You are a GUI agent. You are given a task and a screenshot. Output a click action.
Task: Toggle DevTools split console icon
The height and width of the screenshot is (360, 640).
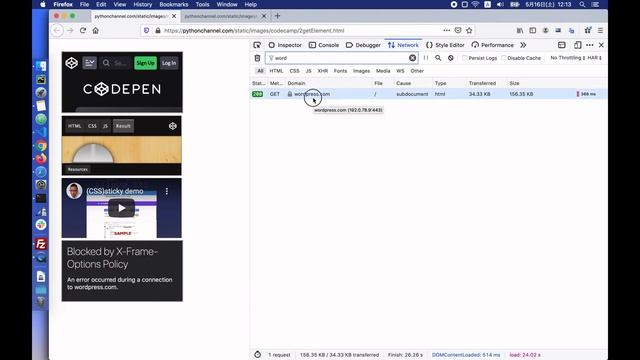click(562, 45)
